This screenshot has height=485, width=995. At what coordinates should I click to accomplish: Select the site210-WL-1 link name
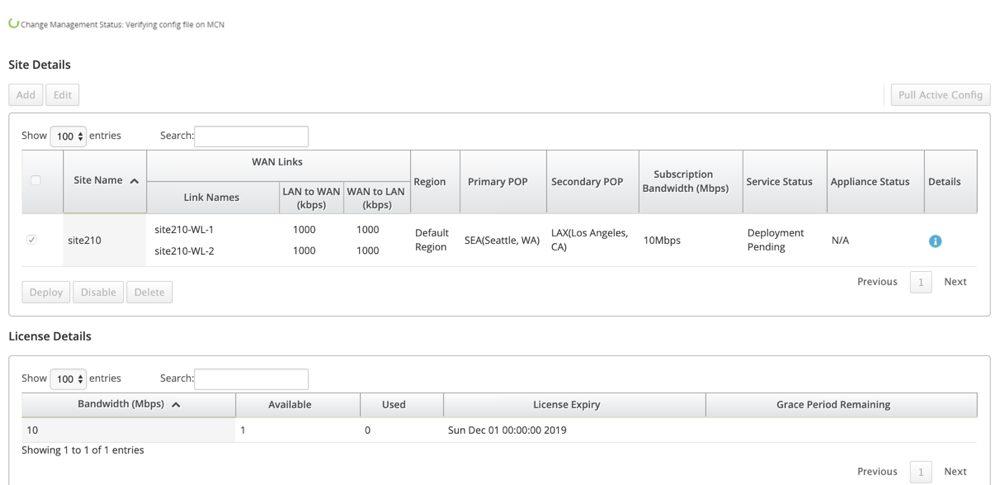click(184, 230)
